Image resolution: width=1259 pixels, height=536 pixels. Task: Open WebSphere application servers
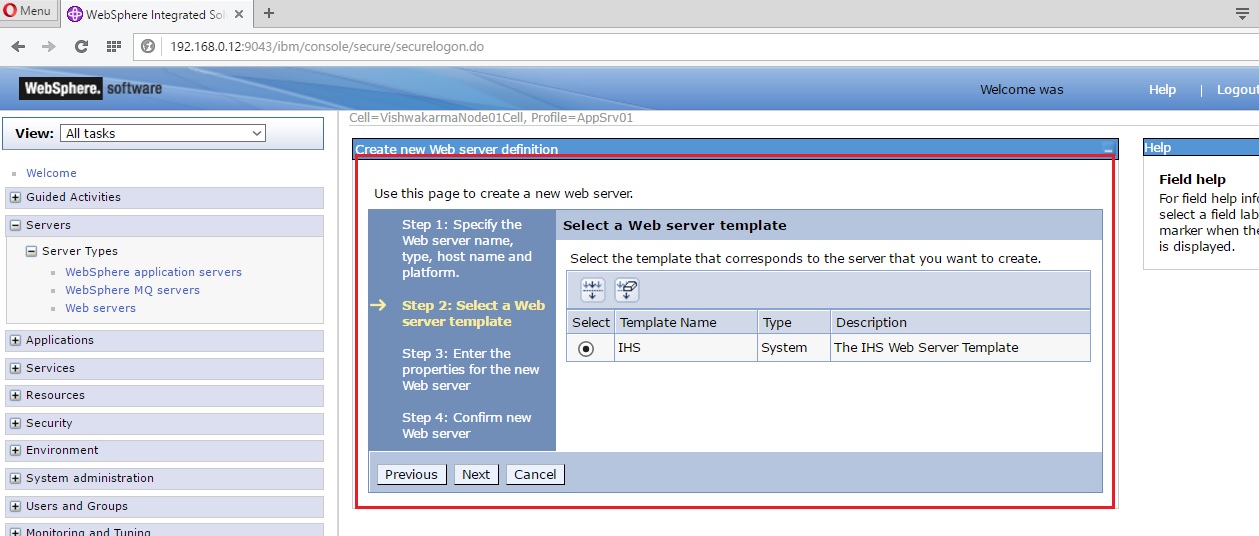153,272
